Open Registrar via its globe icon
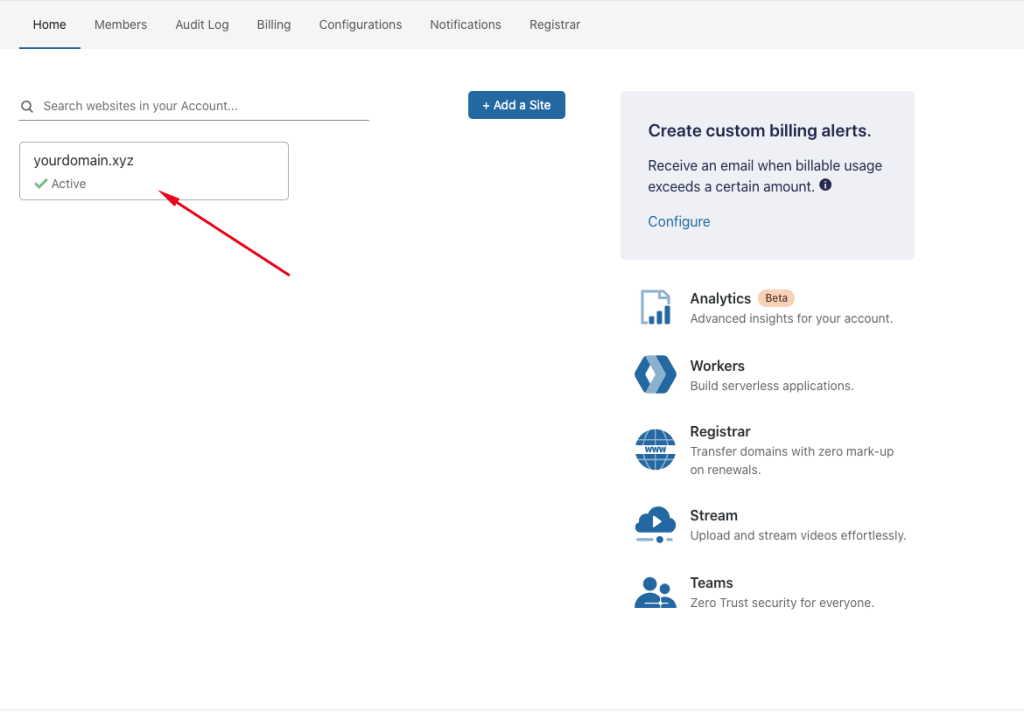Screen dimensions: 1024x712 tap(655, 449)
